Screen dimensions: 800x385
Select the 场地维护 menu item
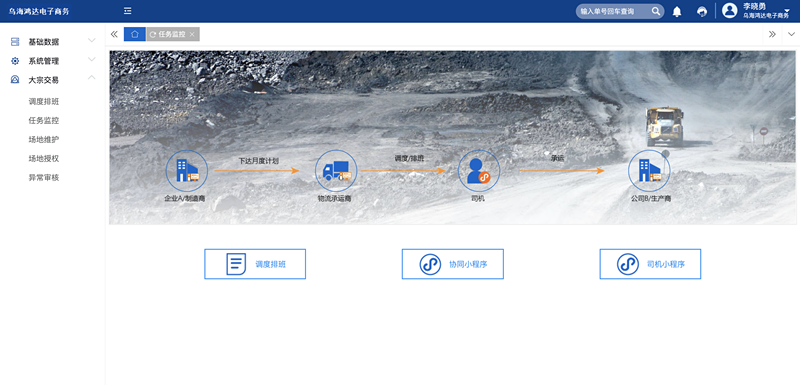point(44,139)
